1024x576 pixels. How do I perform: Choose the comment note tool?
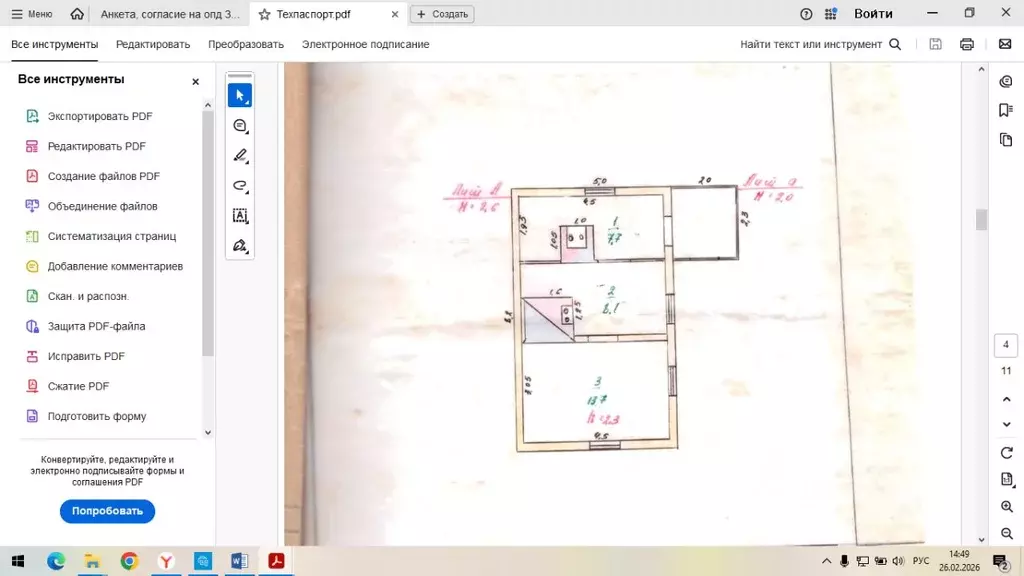[x=239, y=126]
